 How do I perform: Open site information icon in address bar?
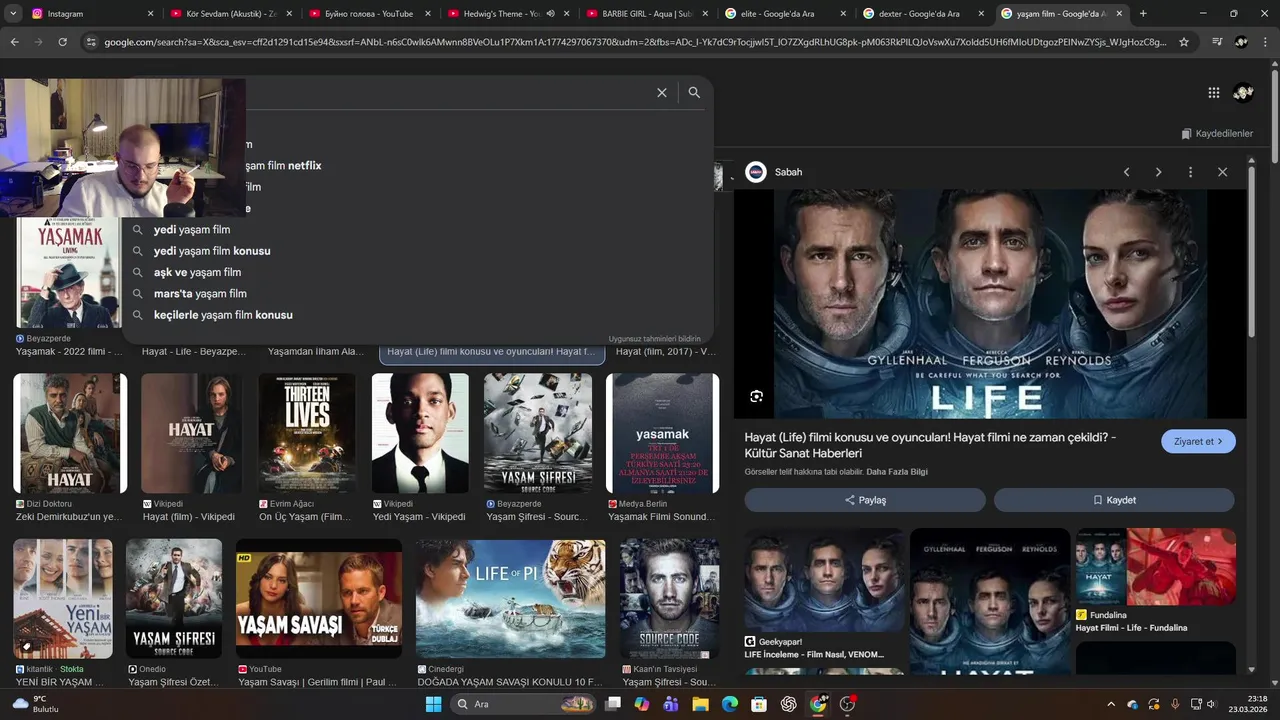91,42
